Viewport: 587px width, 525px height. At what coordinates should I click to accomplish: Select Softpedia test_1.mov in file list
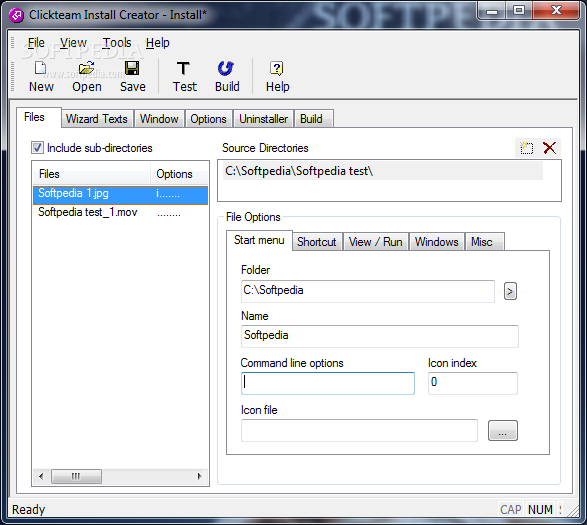(x=120, y=213)
